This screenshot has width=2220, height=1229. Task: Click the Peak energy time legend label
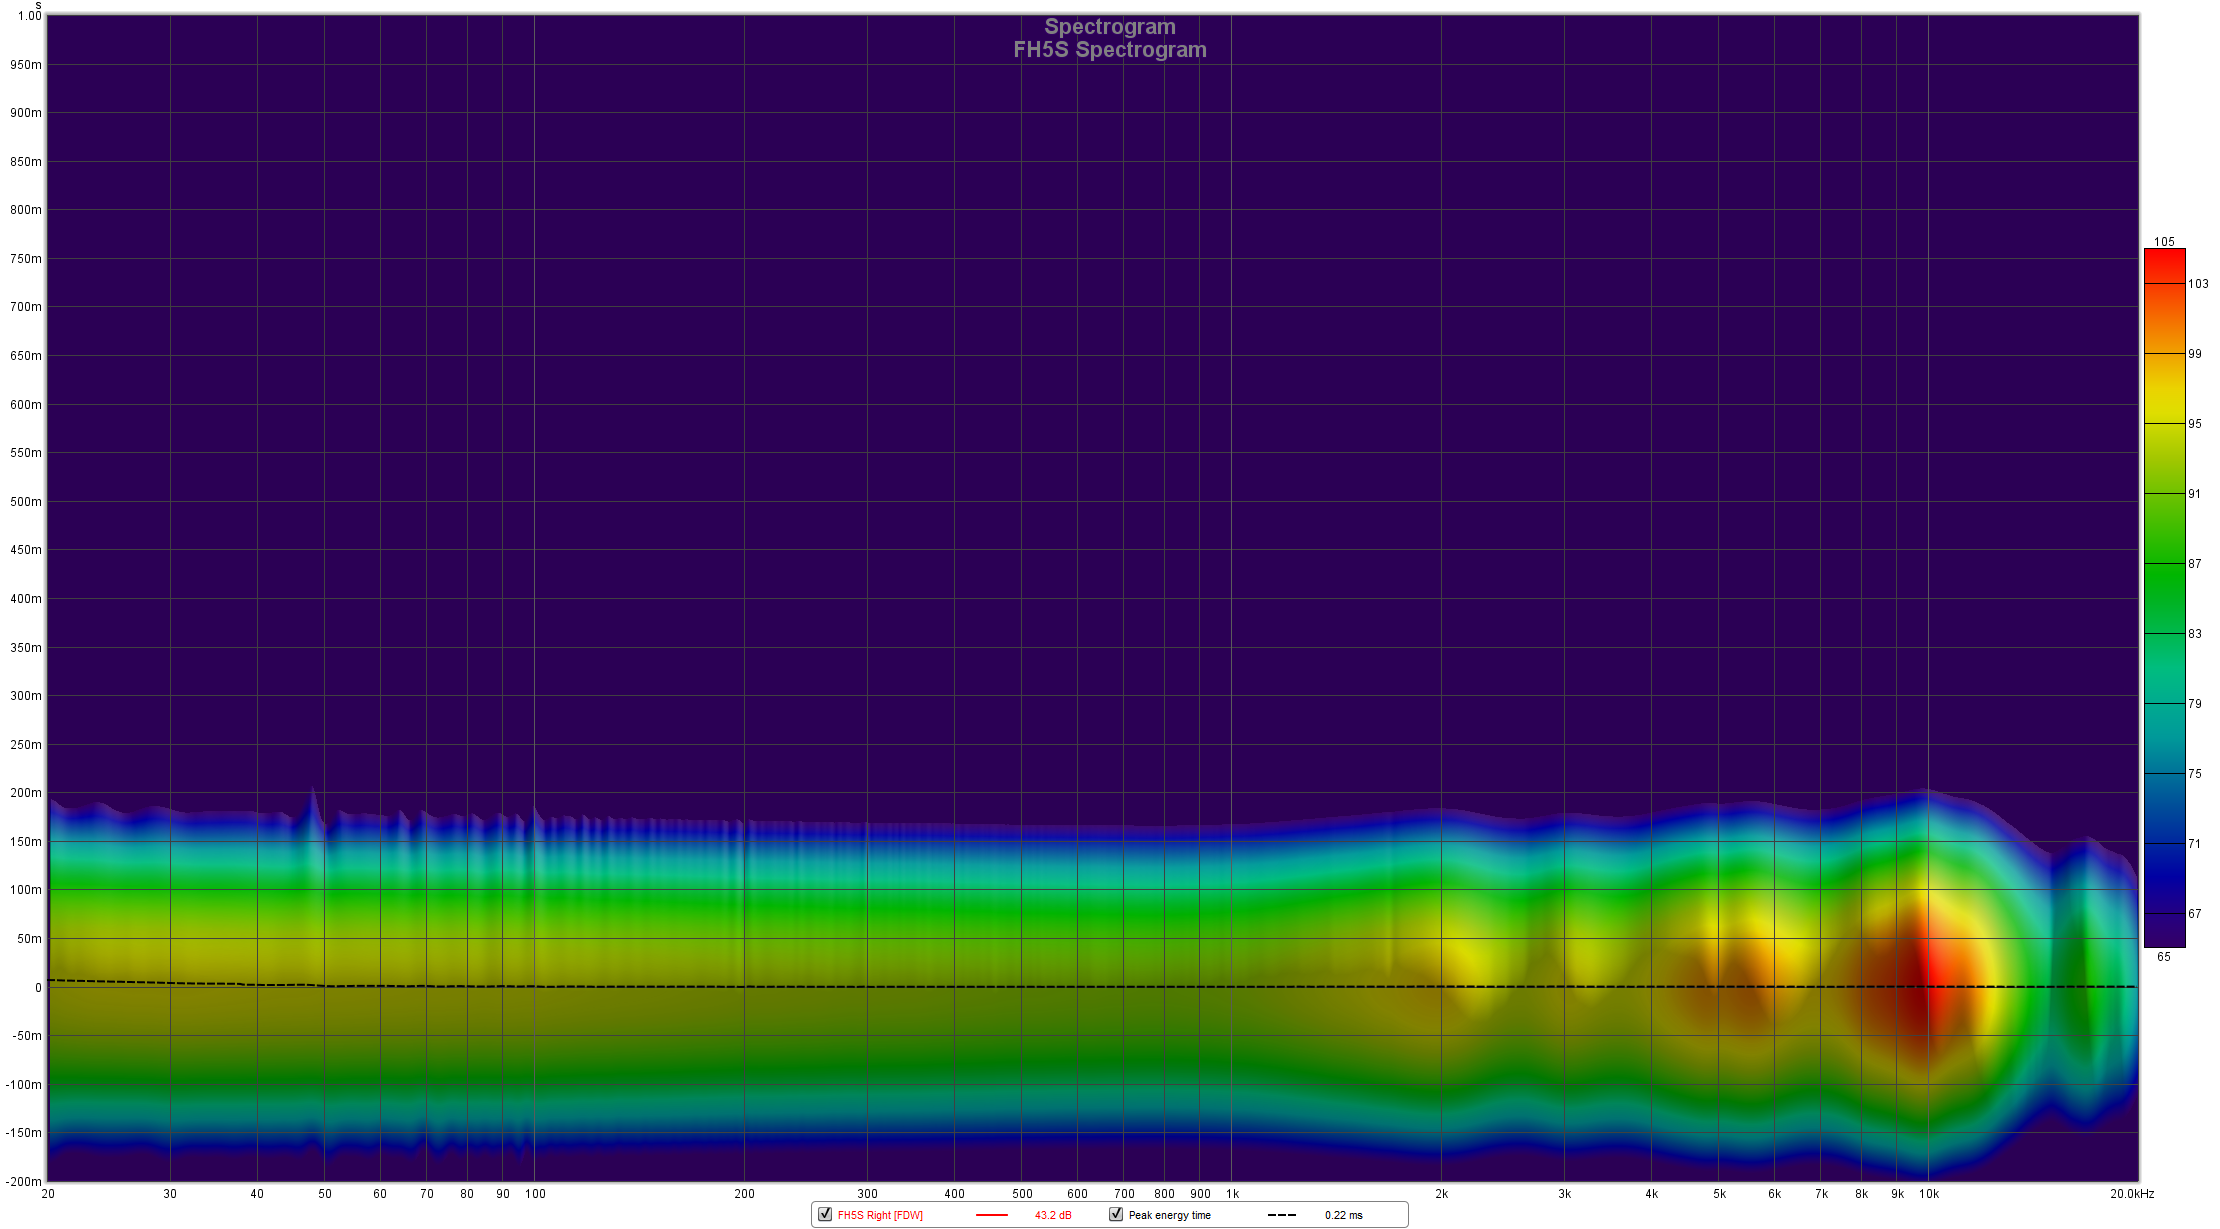coord(1170,1215)
